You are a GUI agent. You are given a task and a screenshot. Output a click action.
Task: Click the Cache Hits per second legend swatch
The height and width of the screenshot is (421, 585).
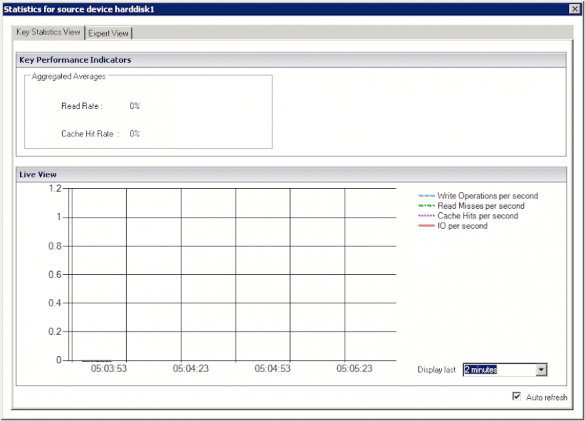(x=426, y=216)
